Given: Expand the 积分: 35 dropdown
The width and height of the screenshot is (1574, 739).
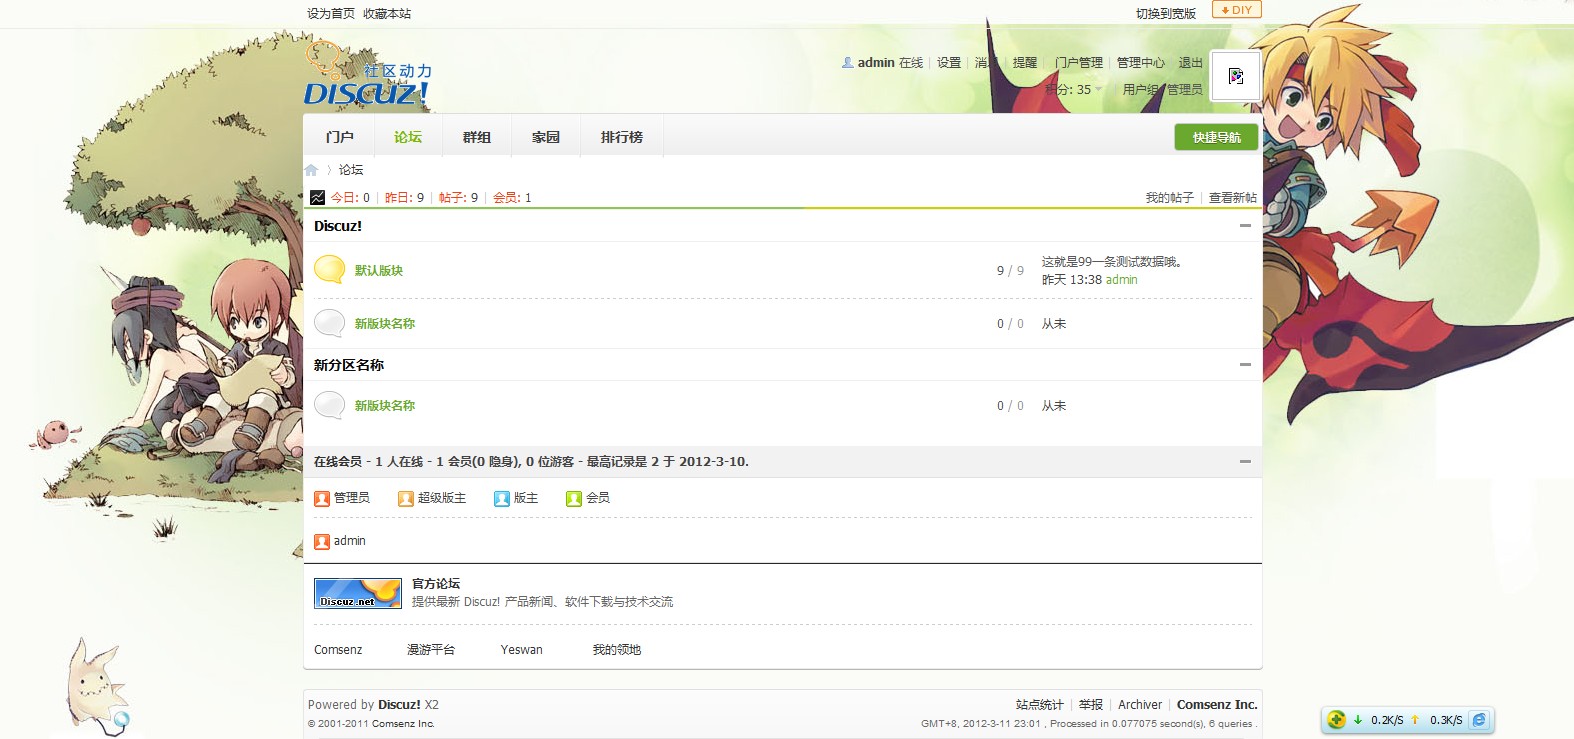Looking at the screenshot, I should (1075, 89).
